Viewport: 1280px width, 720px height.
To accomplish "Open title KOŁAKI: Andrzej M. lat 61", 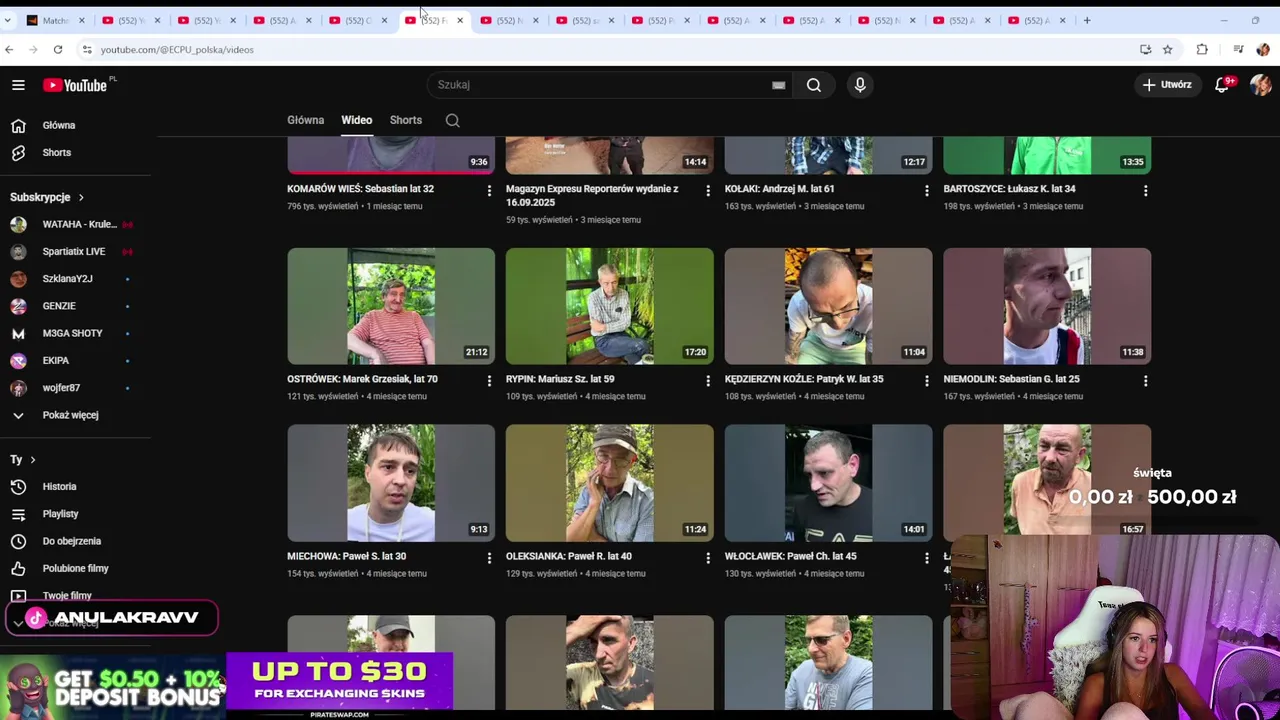I will tap(779, 188).
